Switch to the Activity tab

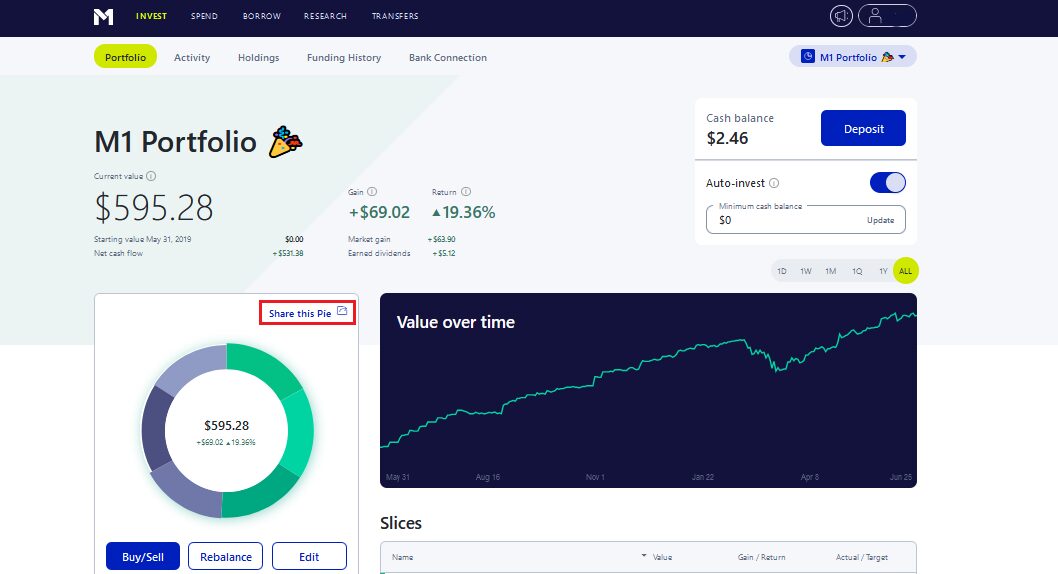[192, 57]
